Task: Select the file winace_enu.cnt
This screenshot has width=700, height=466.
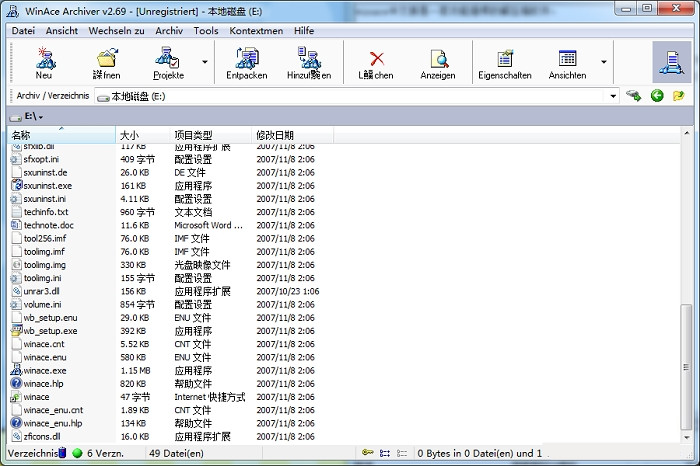Action: coord(53,410)
